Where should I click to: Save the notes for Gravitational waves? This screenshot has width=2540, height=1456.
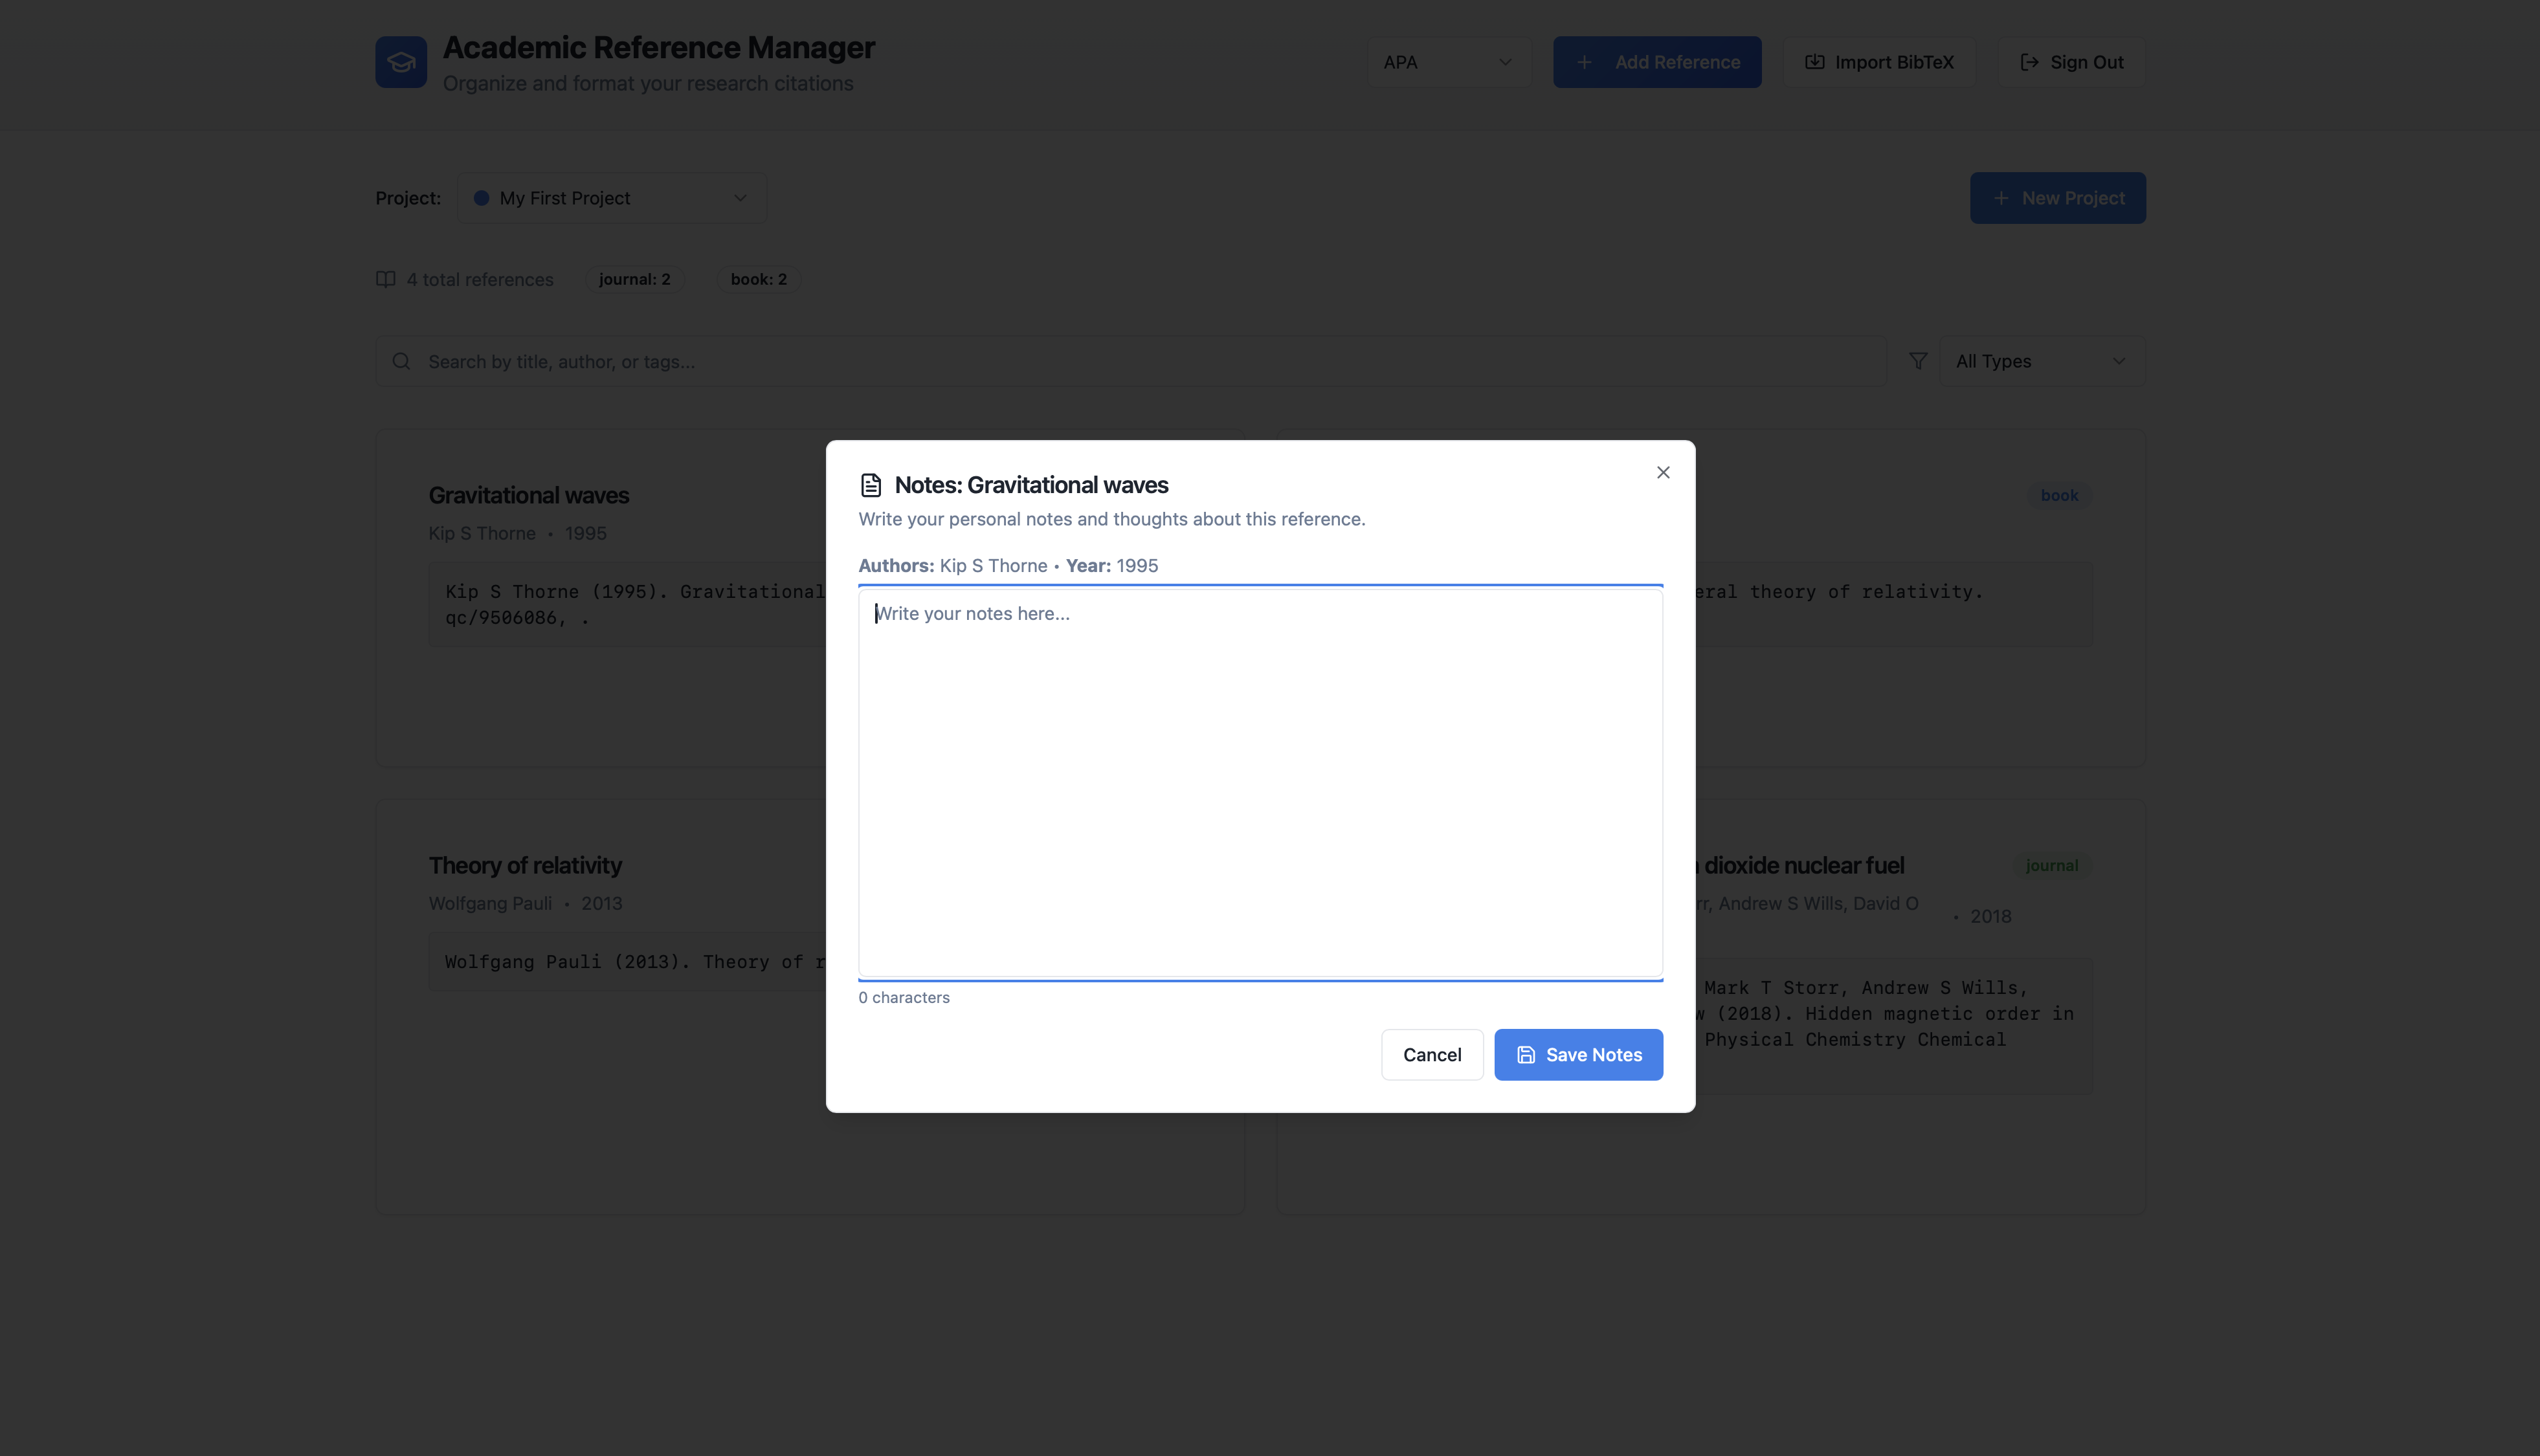[1578, 1054]
